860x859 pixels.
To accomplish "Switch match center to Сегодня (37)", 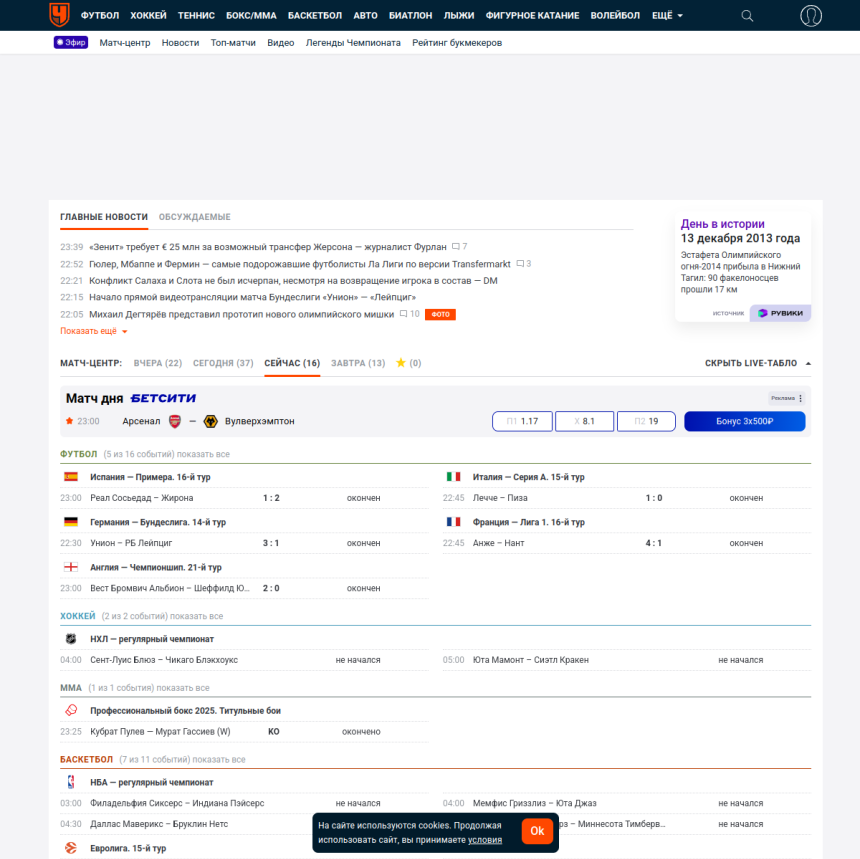I will pyautogui.click(x=223, y=363).
